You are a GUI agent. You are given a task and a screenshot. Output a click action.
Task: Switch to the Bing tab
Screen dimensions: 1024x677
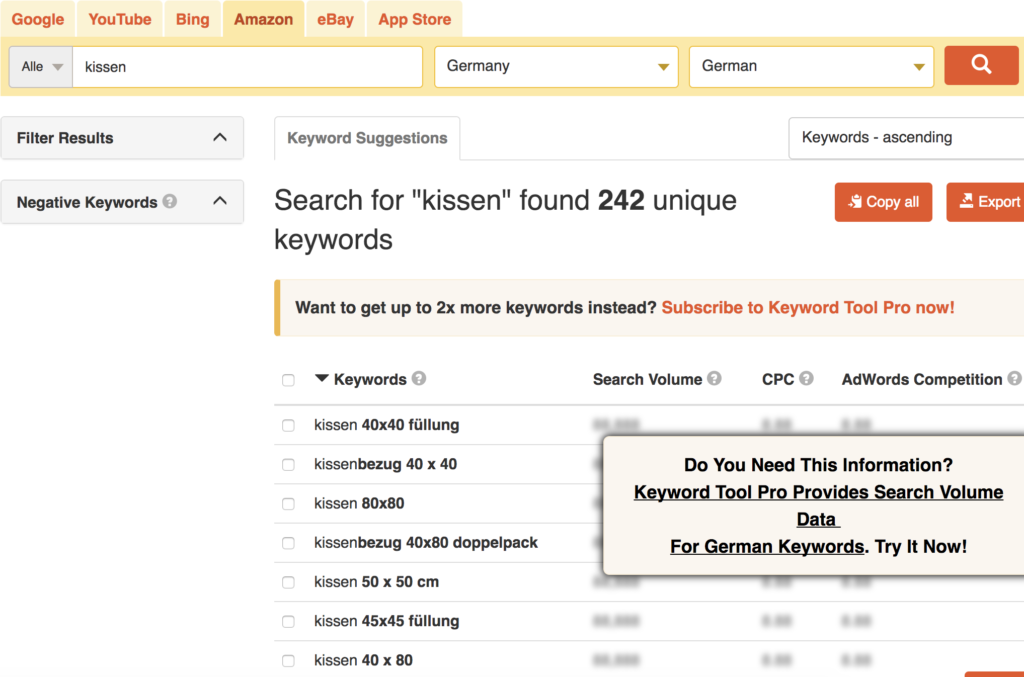193,20
